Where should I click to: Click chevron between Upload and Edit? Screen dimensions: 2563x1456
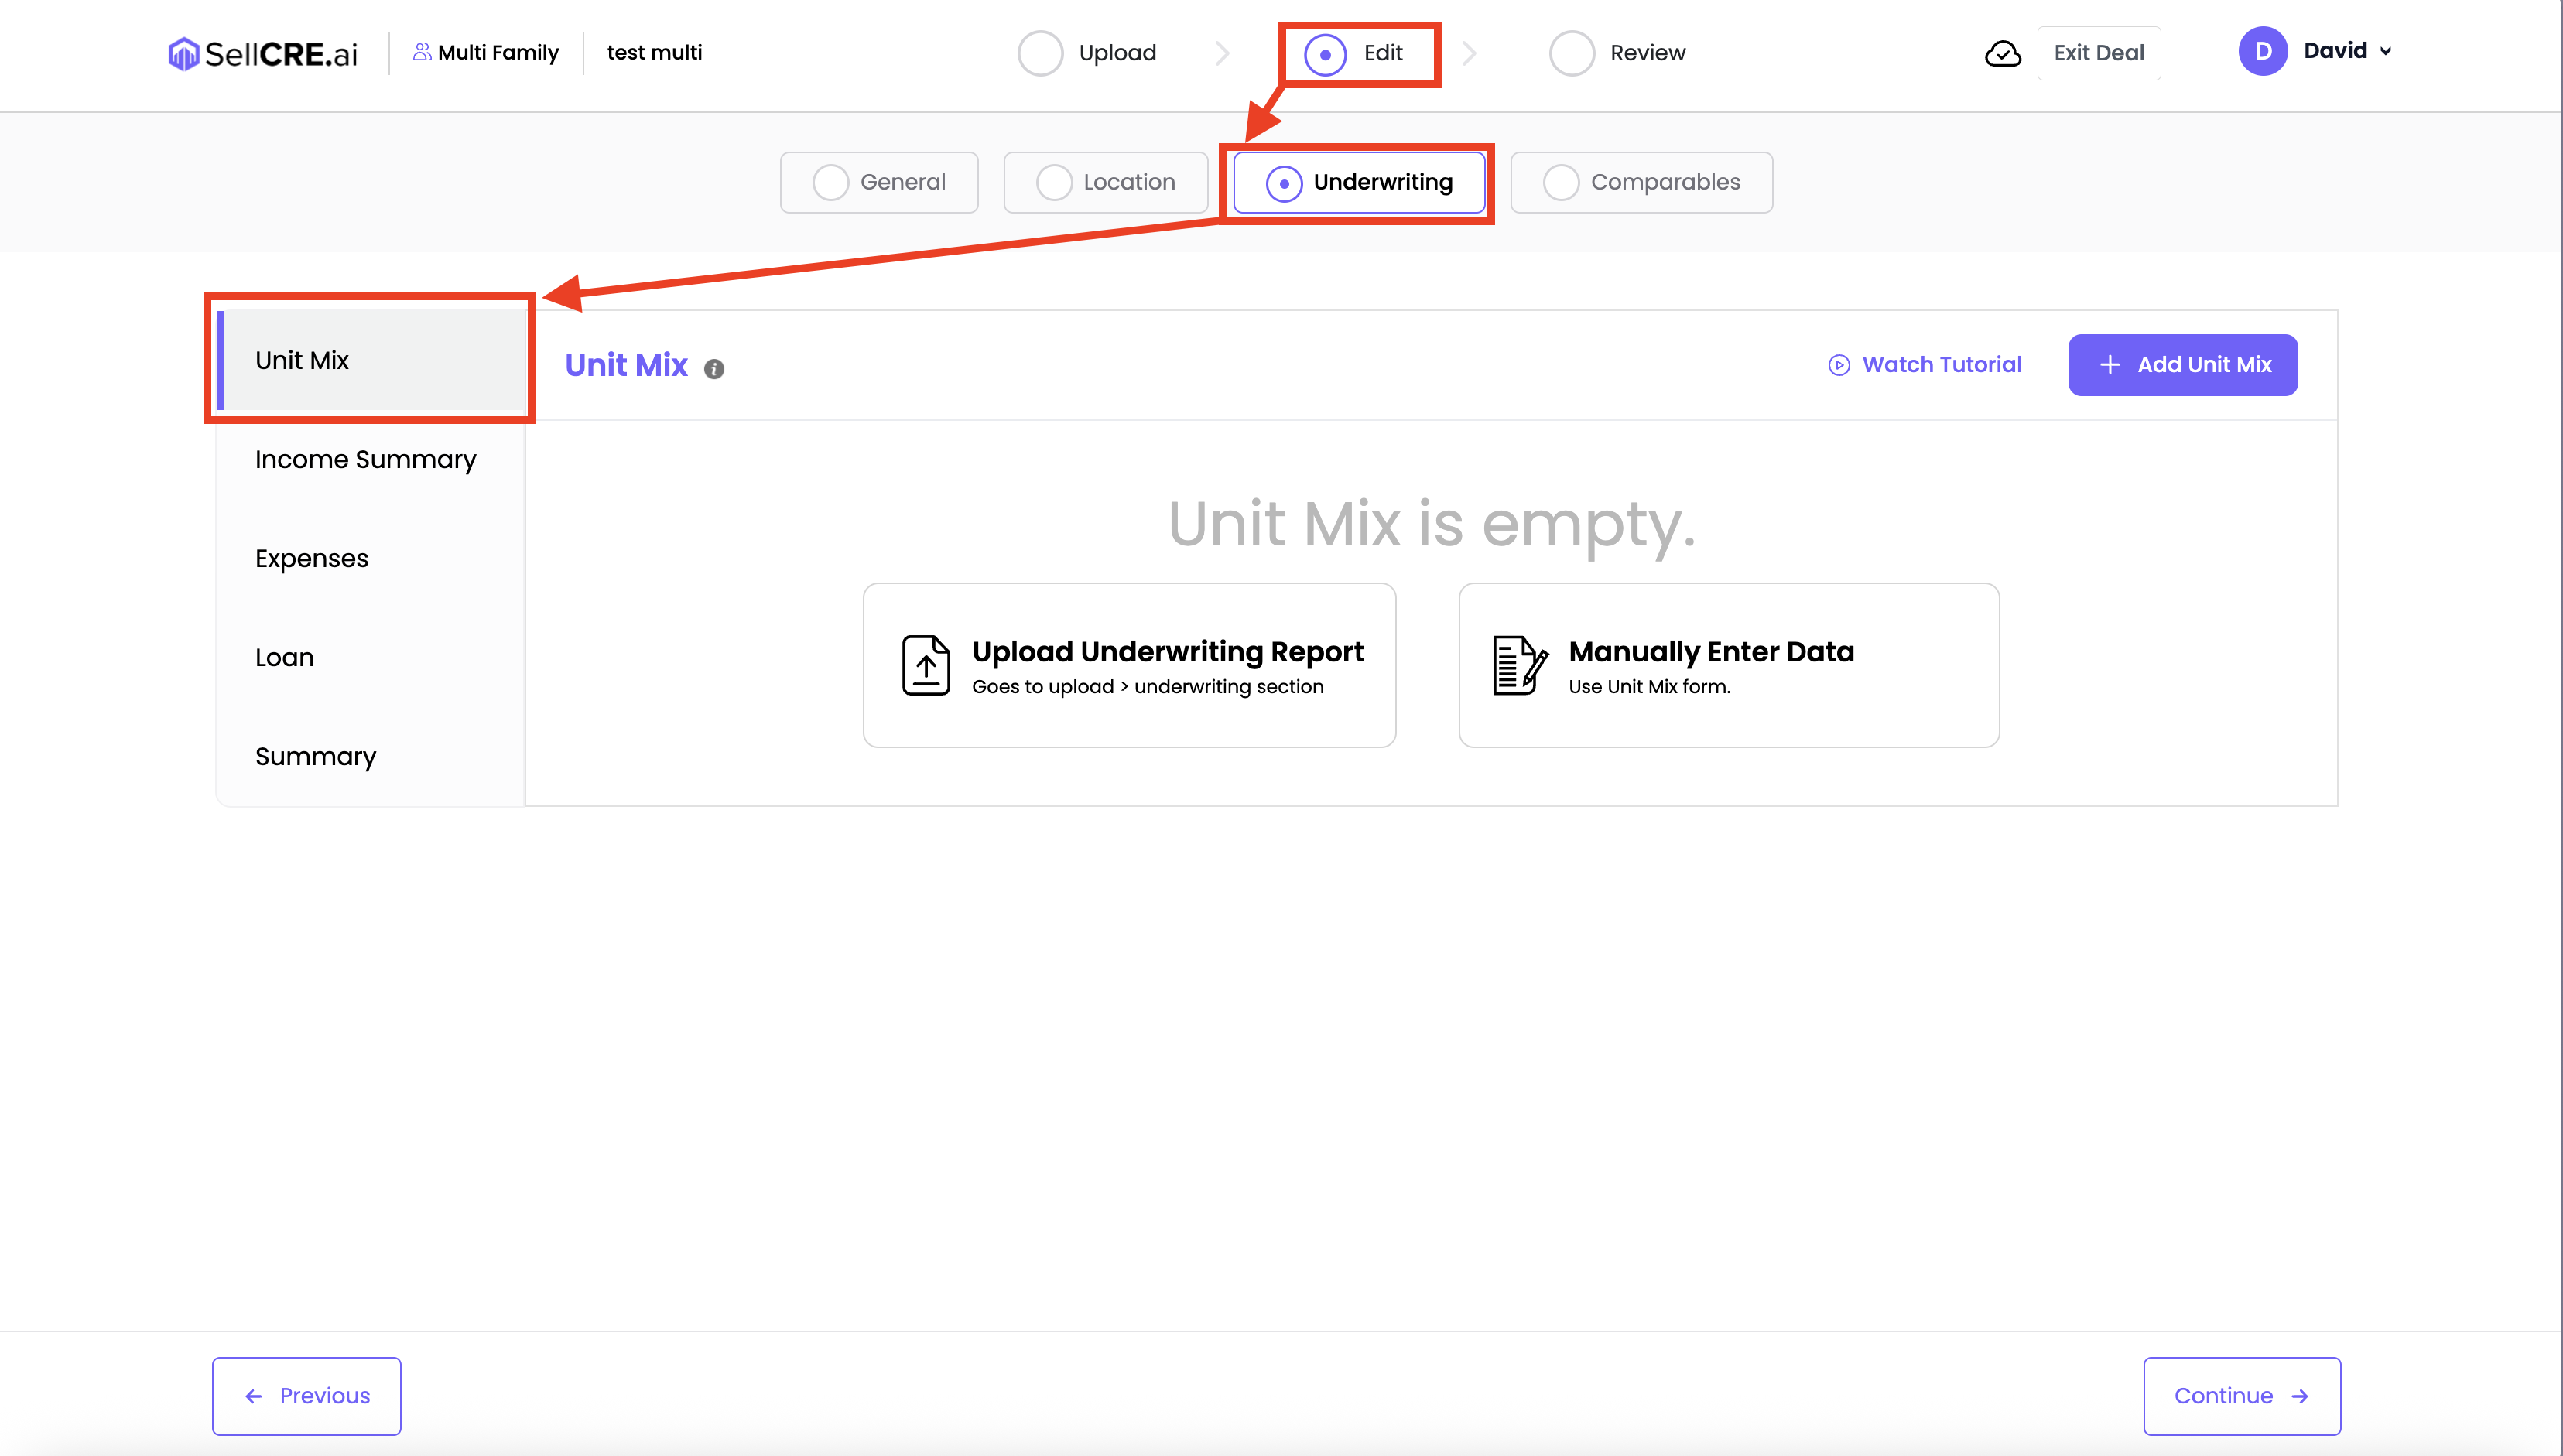1222,53
